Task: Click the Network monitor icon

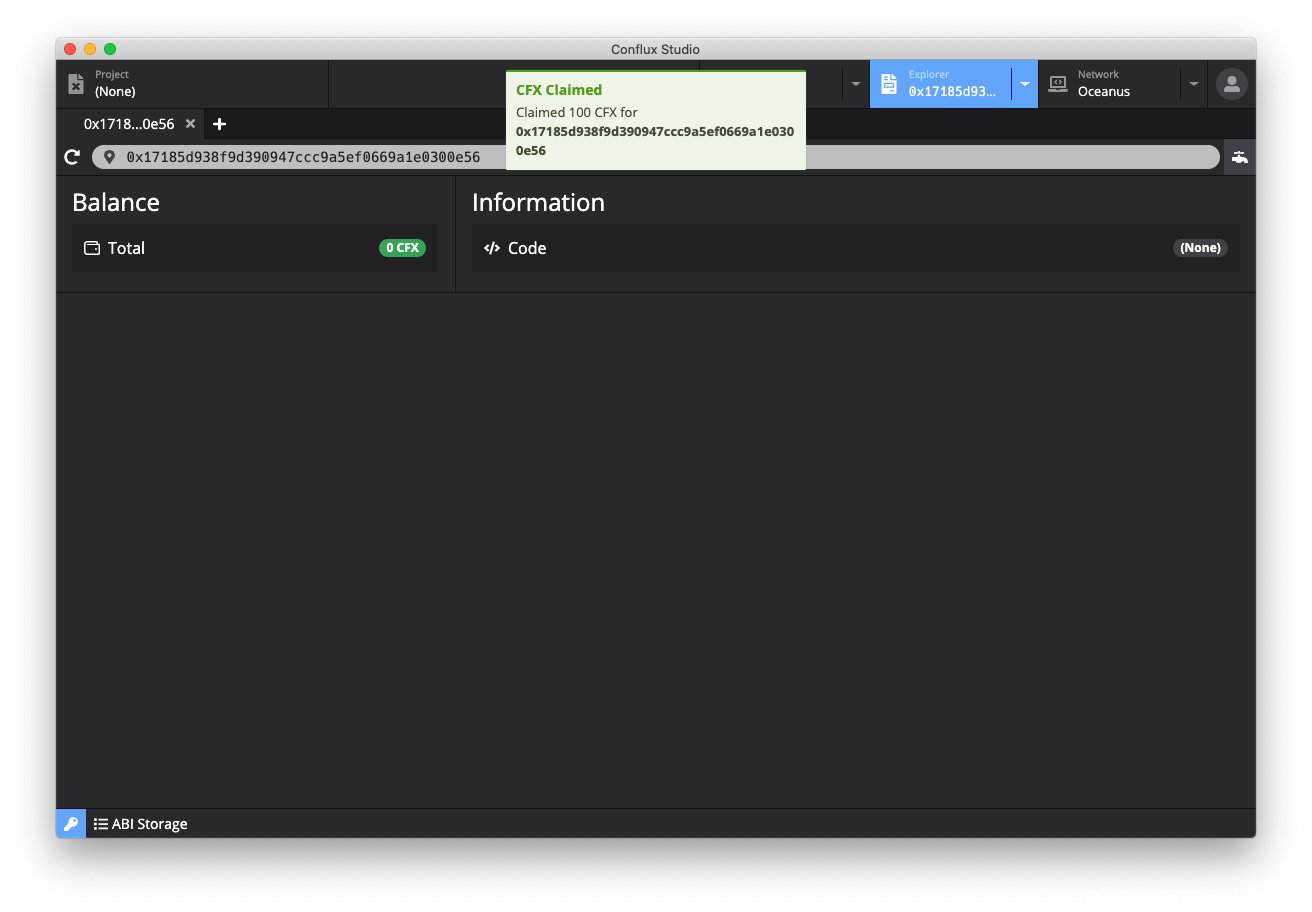Action: (1057, 85)
